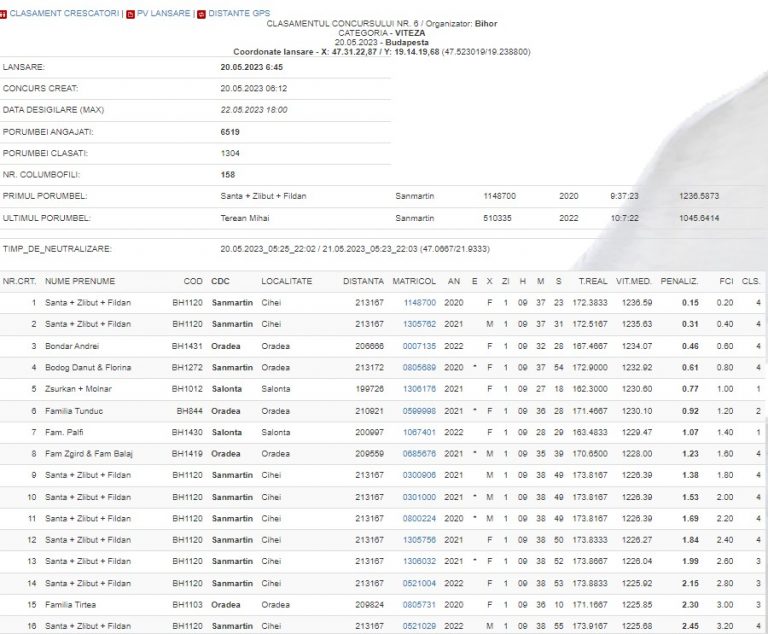Open the PV LANSARE link
The height and width of the screenshot is (634, 768).
click(164, 14)
